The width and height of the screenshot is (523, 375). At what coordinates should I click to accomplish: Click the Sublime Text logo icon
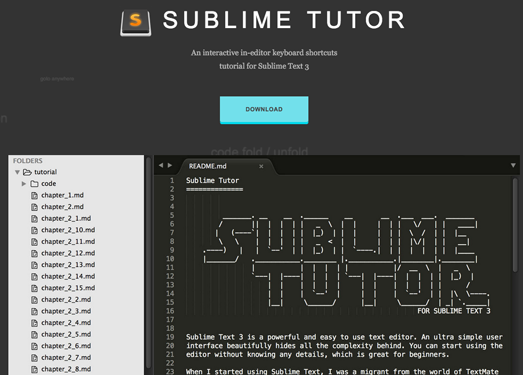tap(136, 23)
